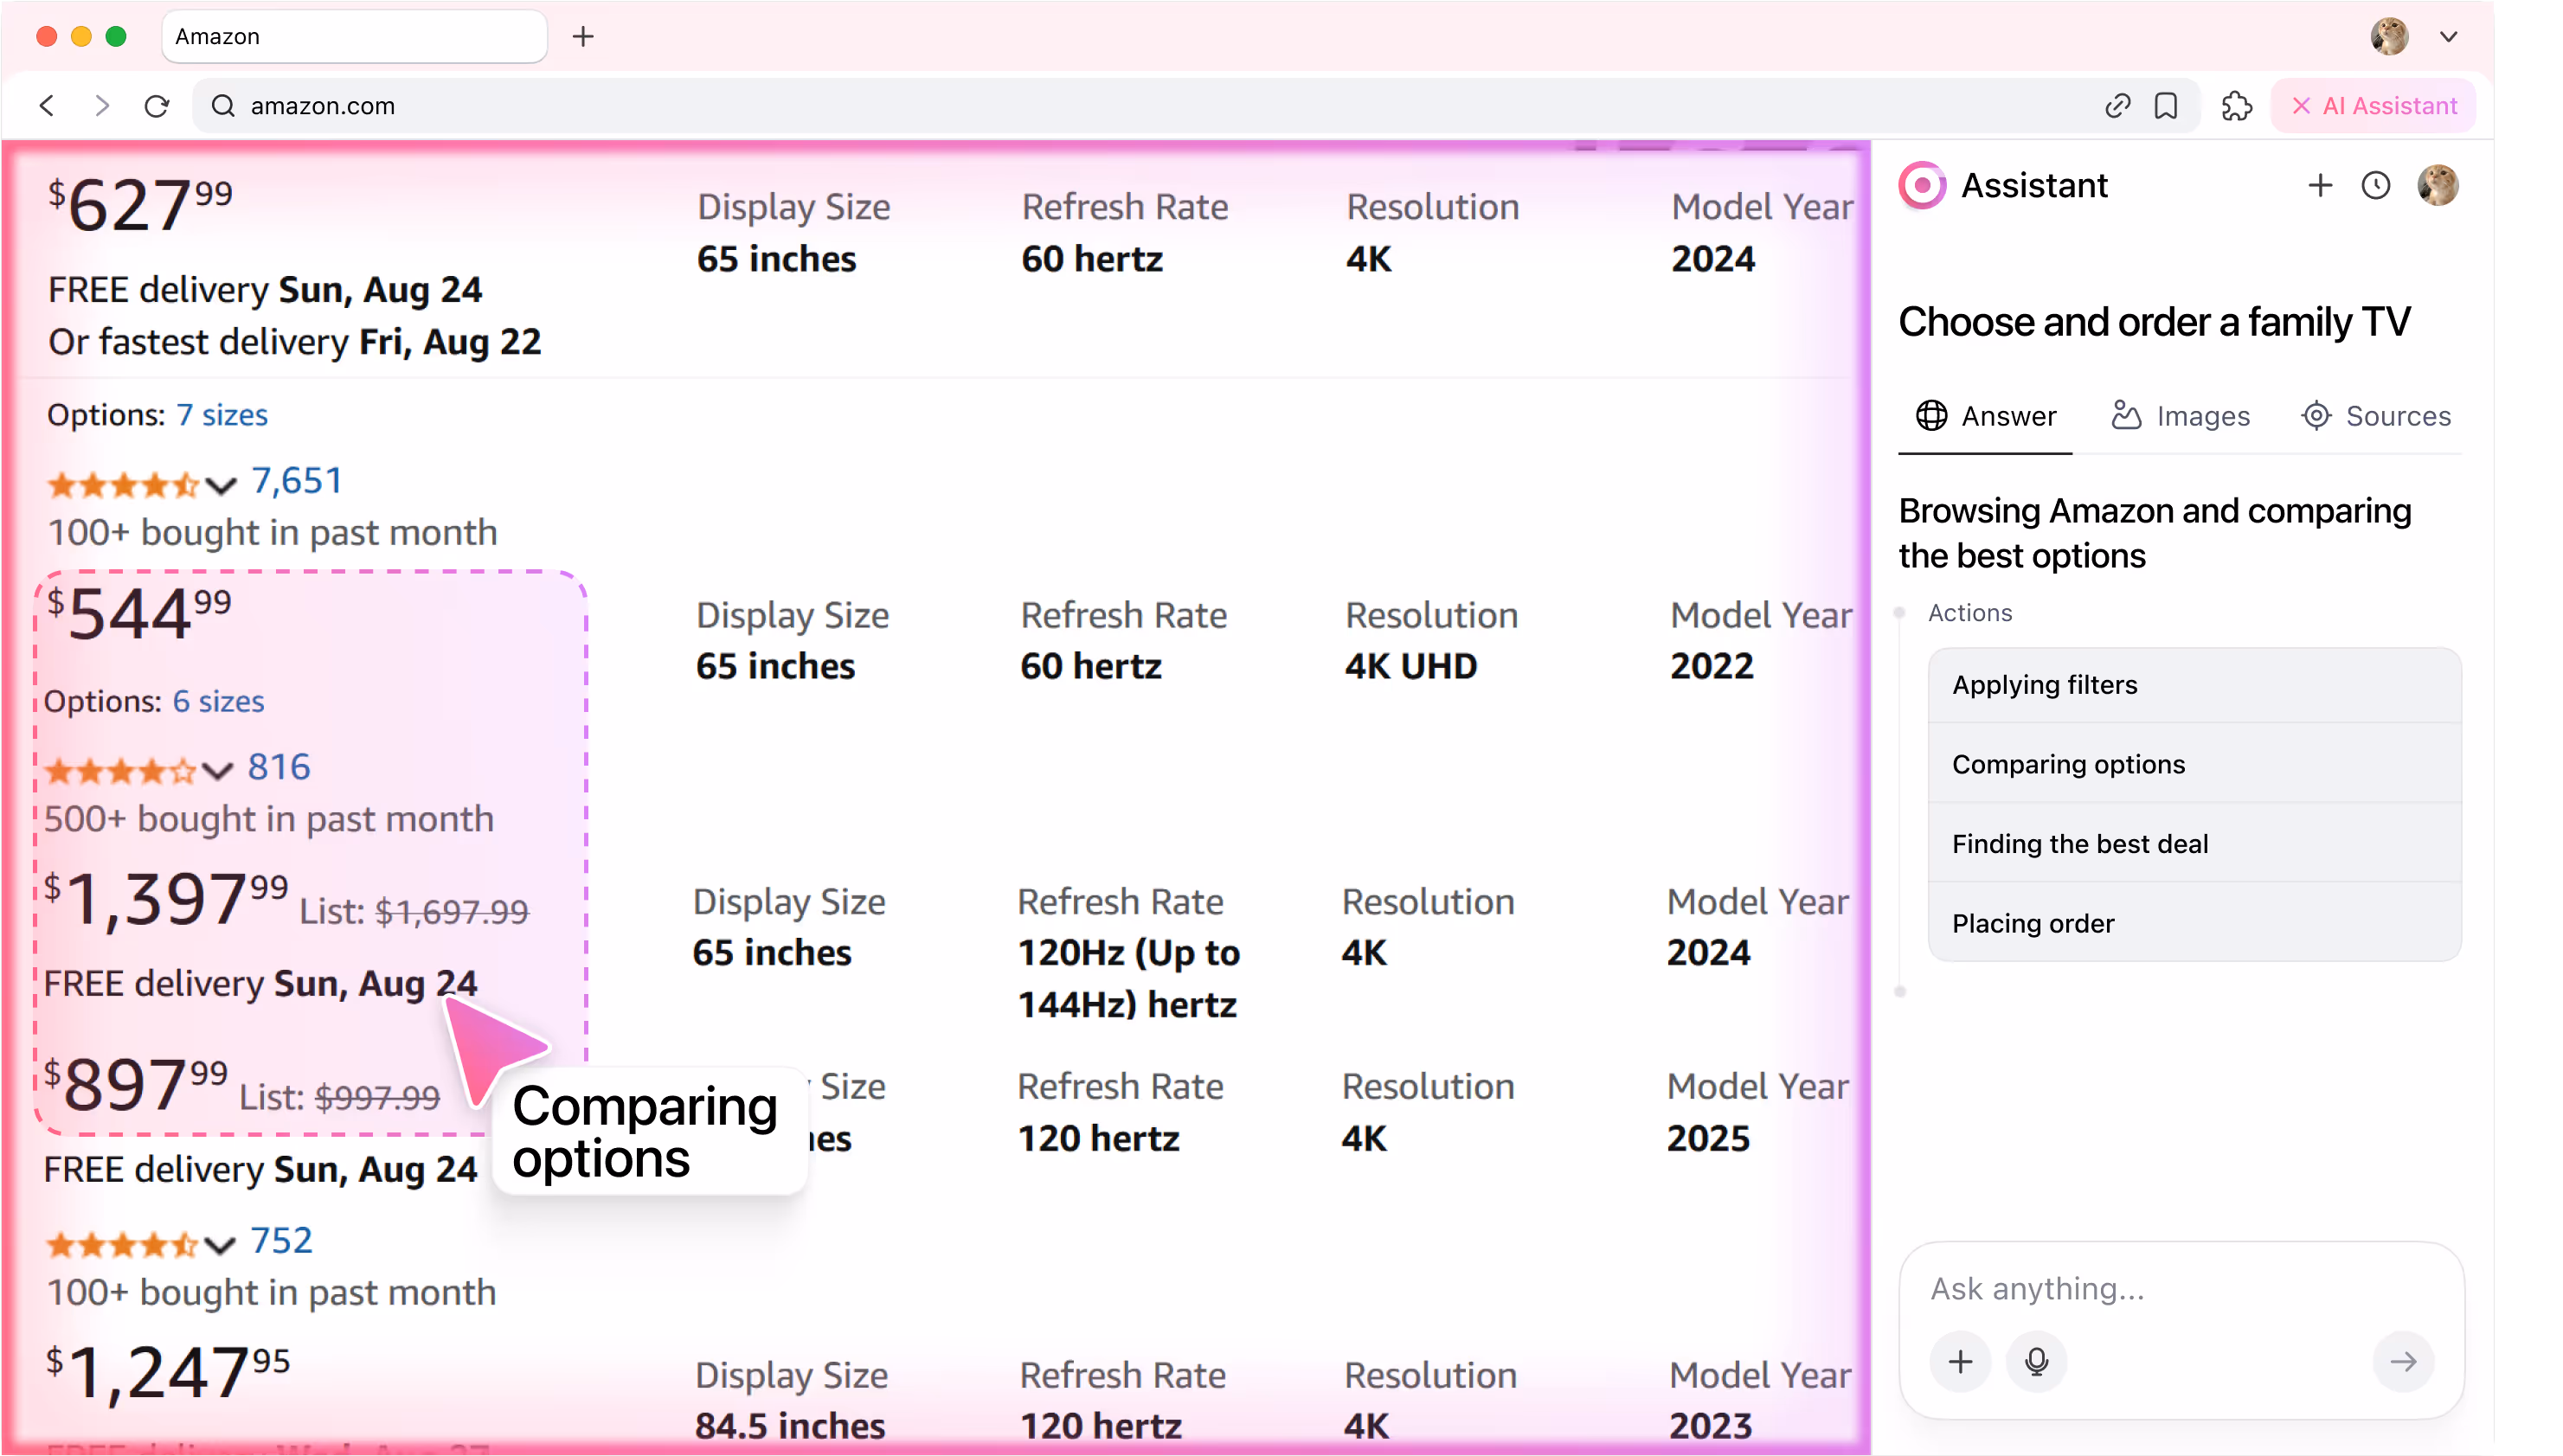Go back to the previous page
This screenshot has height=1456, width=2563.
[47, 105]
